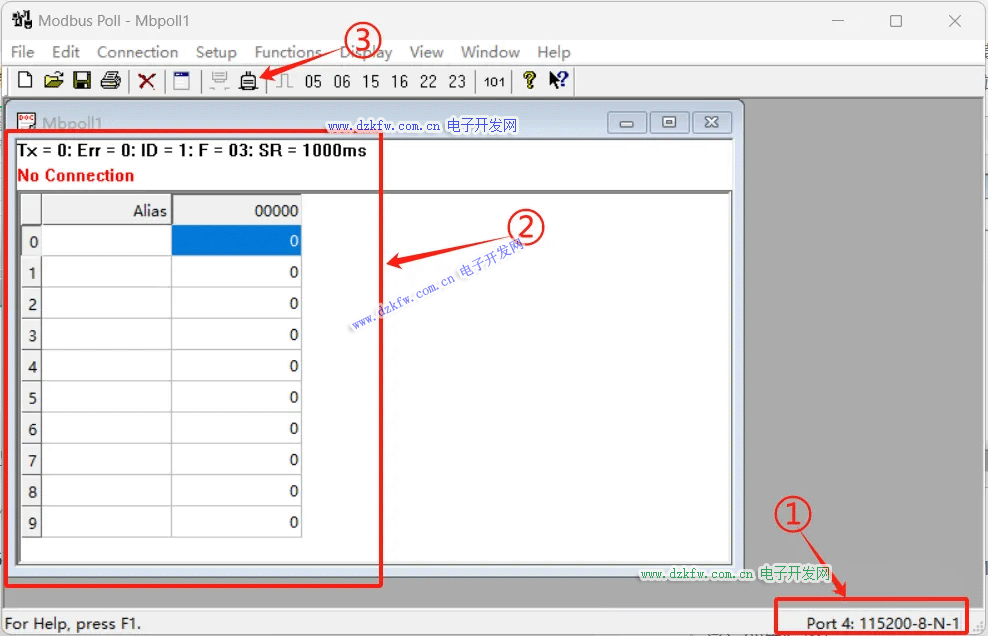The image size is (988, 636).
Task: Click the 101 toolbar button
Action: coord(494,81)
